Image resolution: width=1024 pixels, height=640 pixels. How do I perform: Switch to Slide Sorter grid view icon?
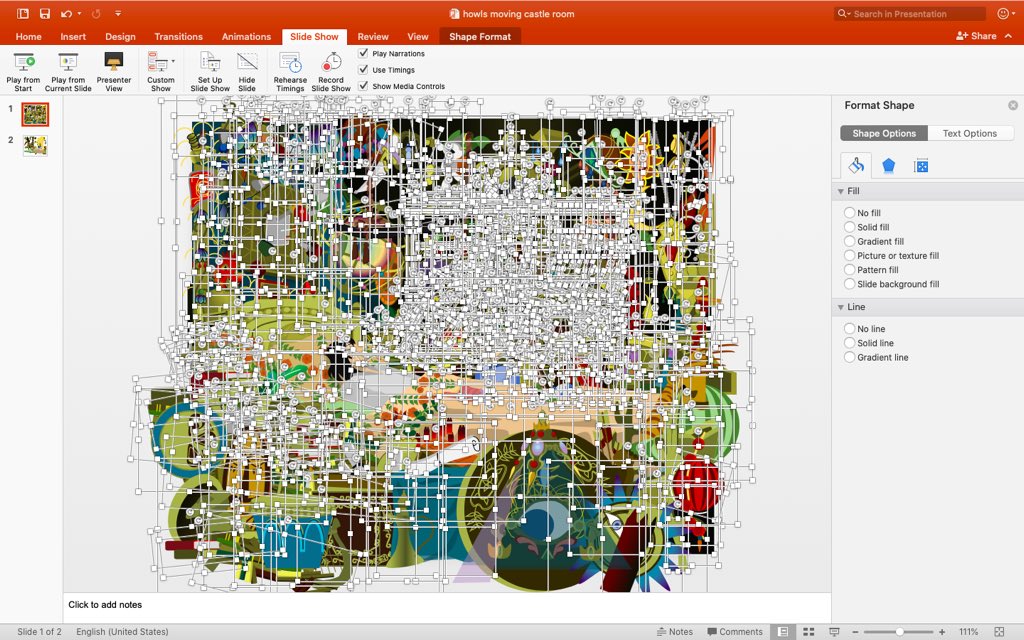tap(808, 632)
